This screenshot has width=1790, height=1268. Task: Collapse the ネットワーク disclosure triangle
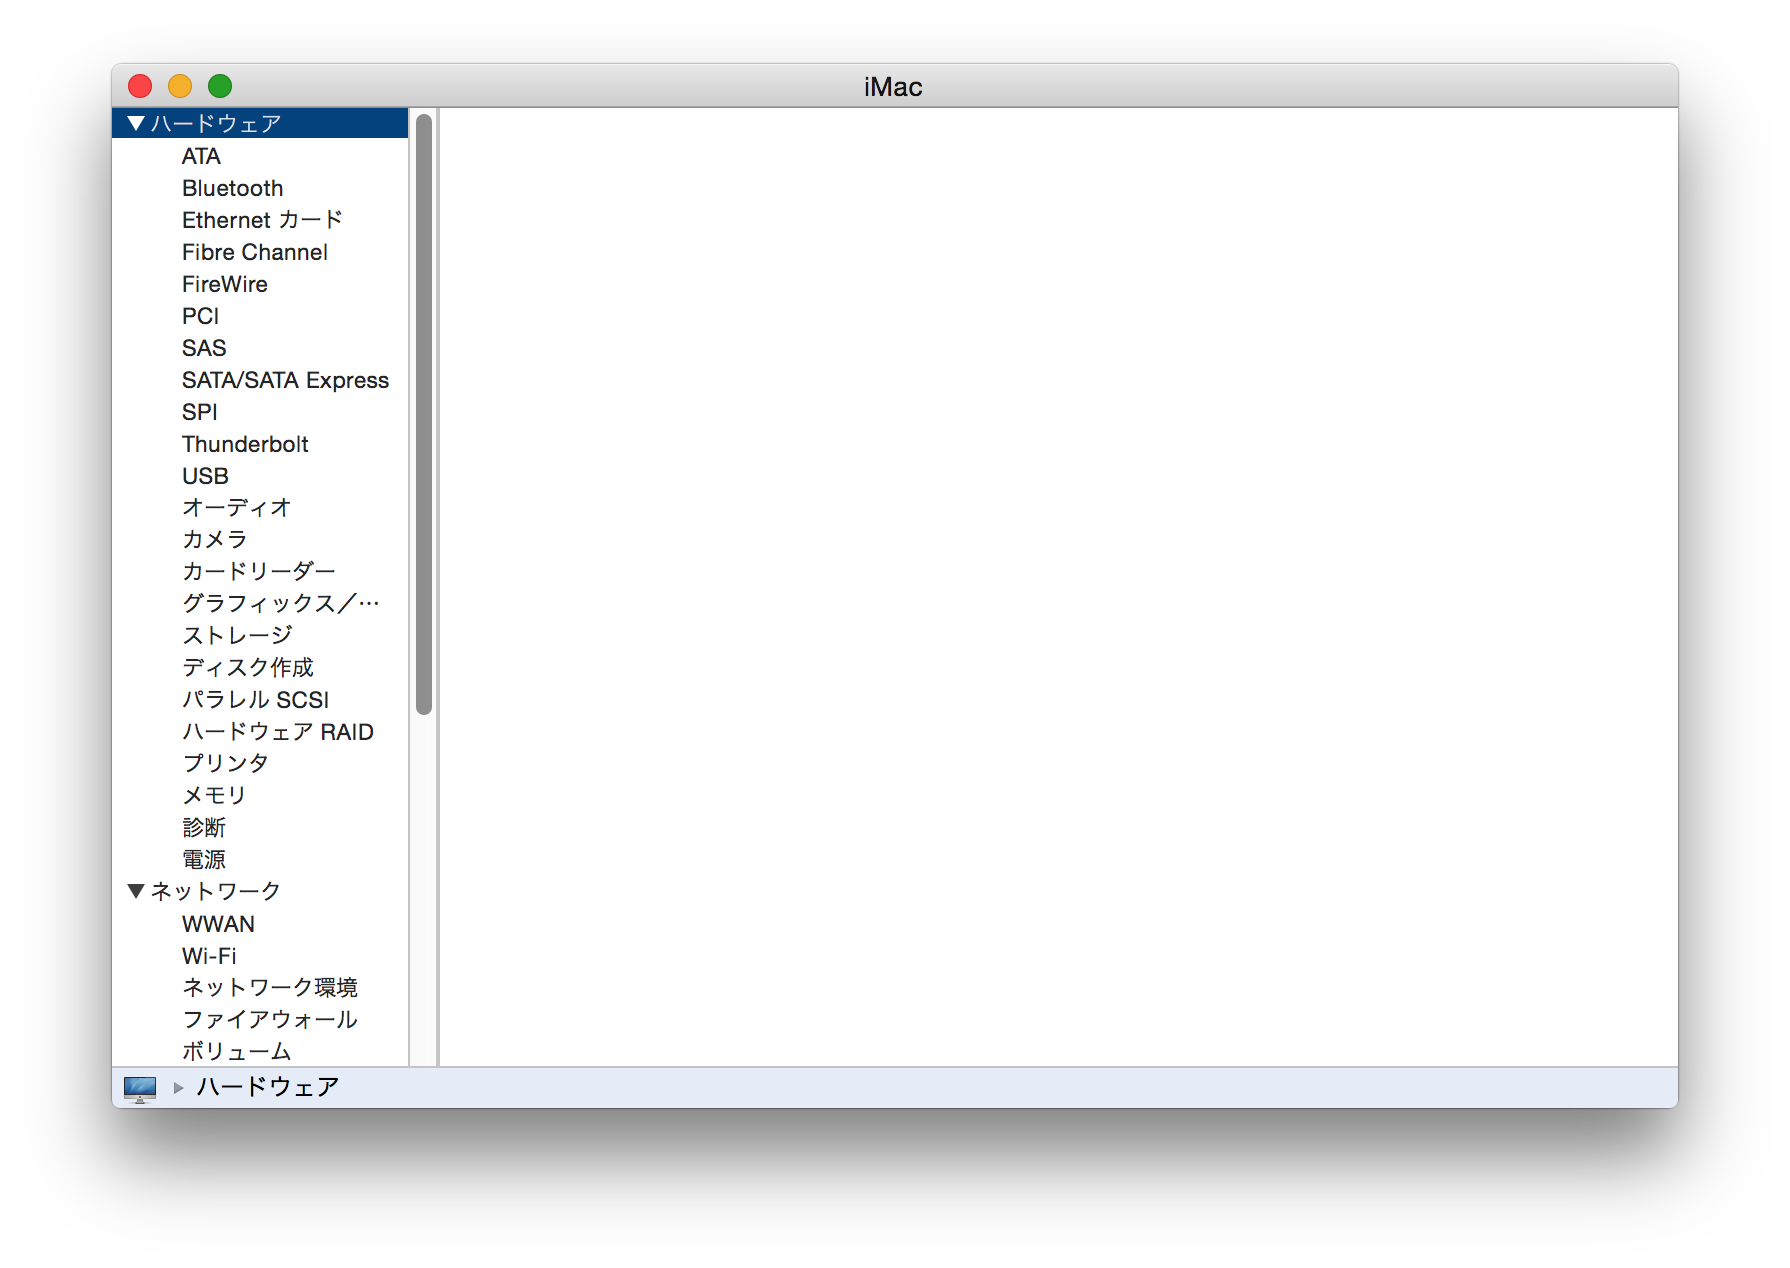(137, 891)
